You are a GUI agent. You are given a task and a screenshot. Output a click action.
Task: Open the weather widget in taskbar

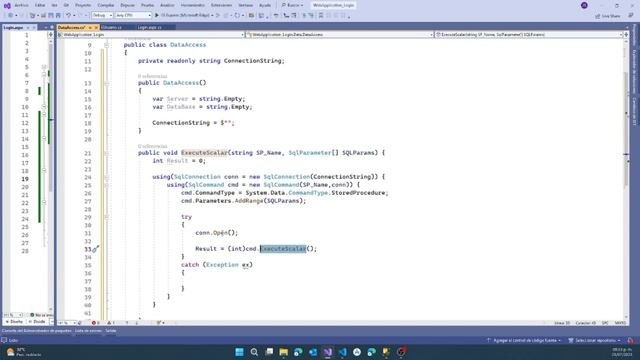coord(24,352)
